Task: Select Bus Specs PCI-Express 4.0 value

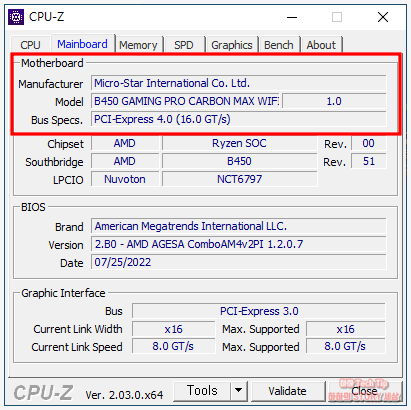Action: tap(239, 119)
